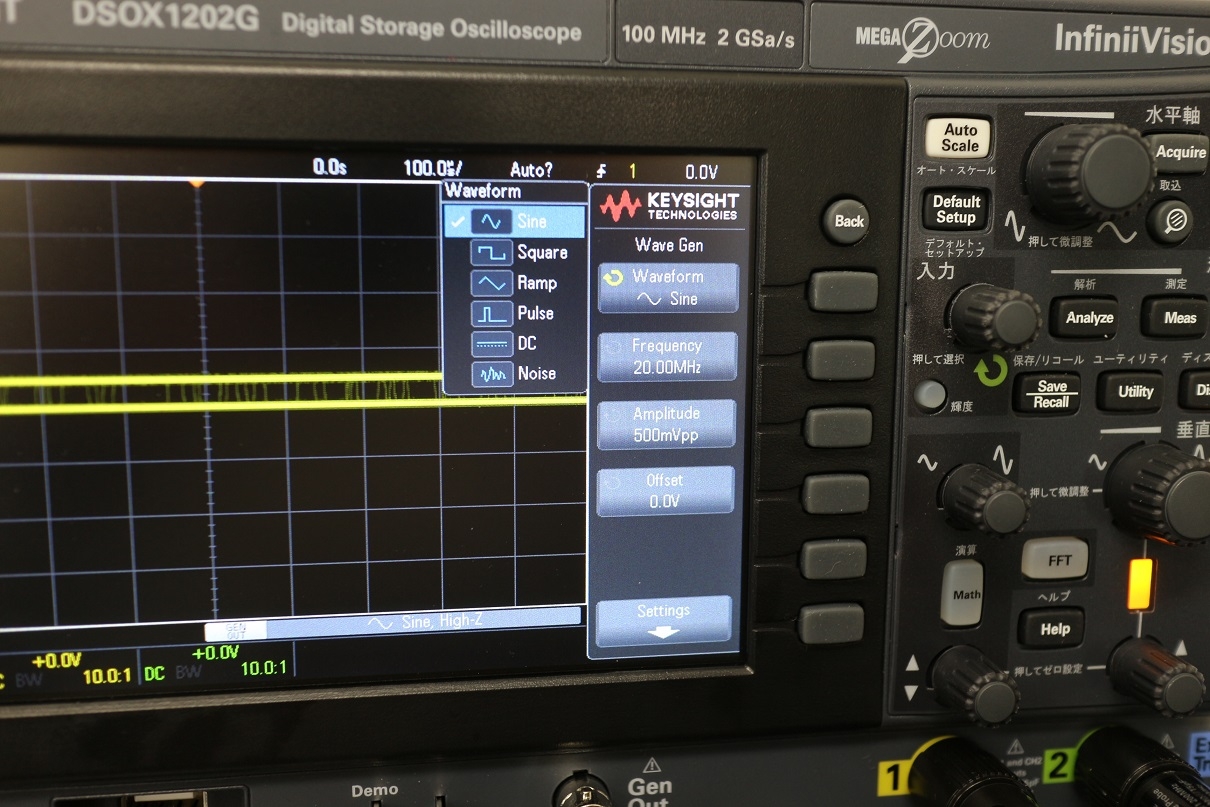The height and width of the screenshot is (807, 1210).
Task: Tap the 0.0s delay readout
Action: tap(329, 167)
